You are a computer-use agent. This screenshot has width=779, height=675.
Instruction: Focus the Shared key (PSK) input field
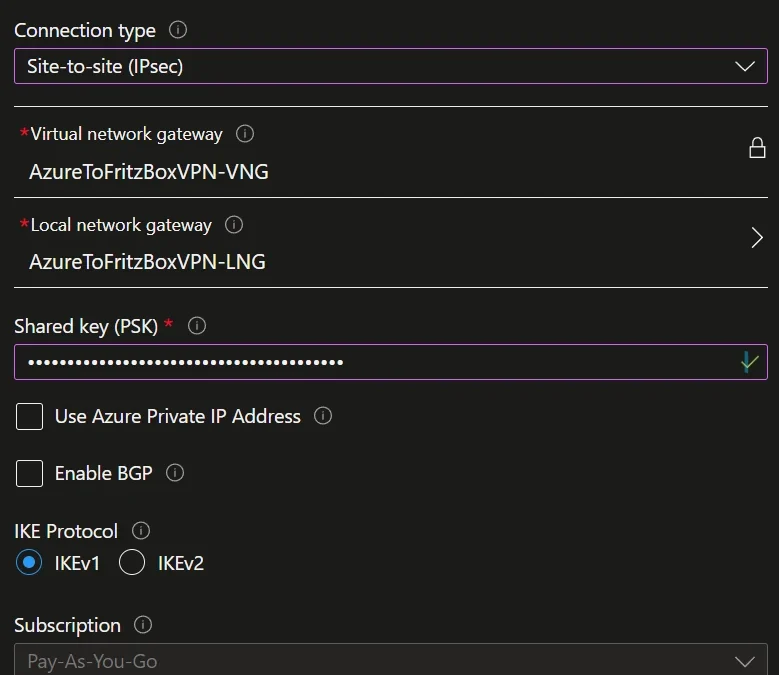[x=391, y=362]
